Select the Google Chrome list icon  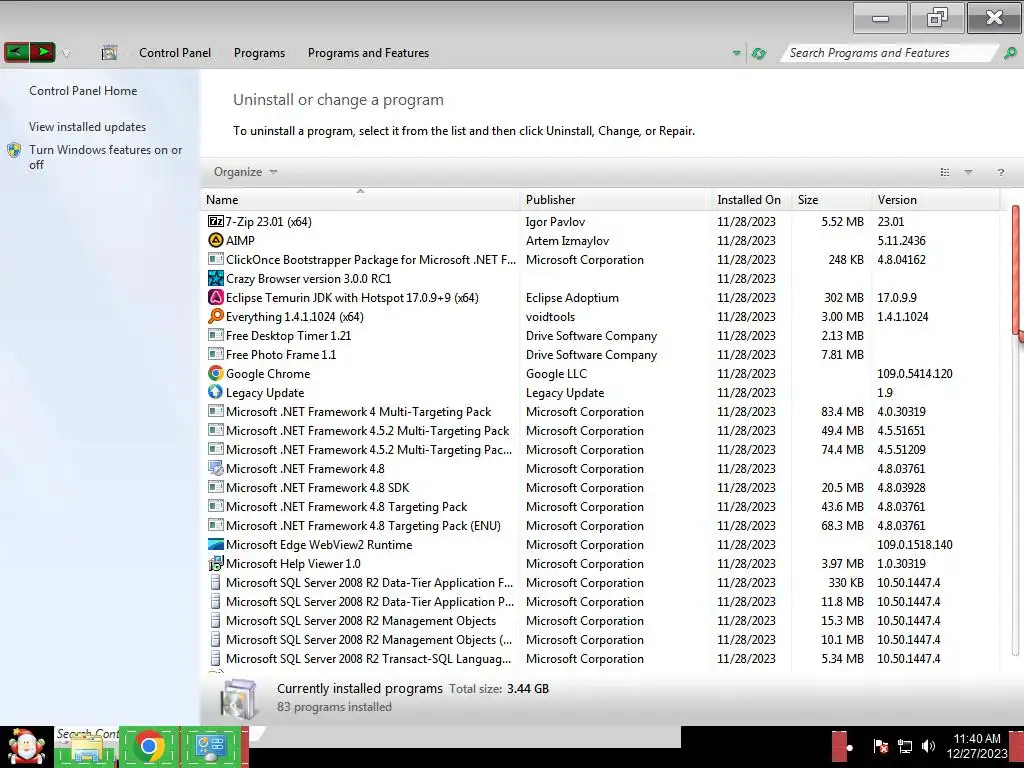tap(216, 373)
